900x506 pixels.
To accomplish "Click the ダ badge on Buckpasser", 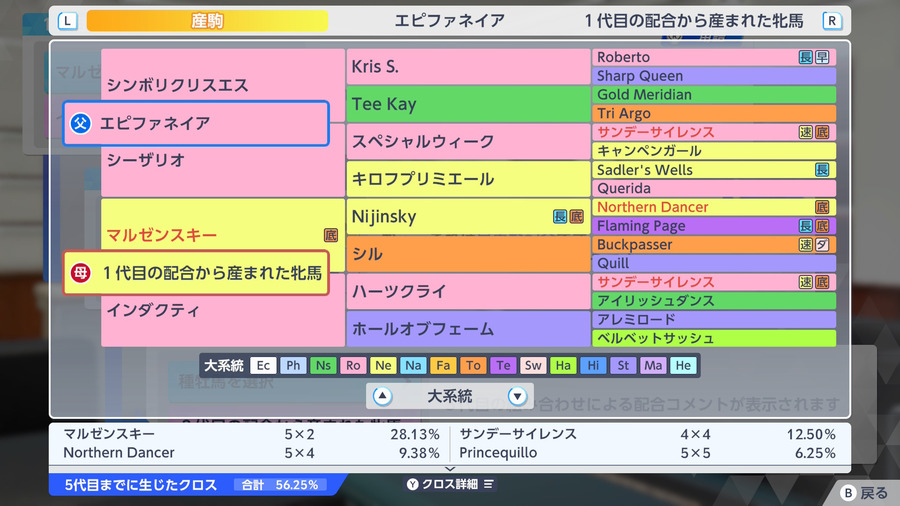I will (x=822, y=245).
